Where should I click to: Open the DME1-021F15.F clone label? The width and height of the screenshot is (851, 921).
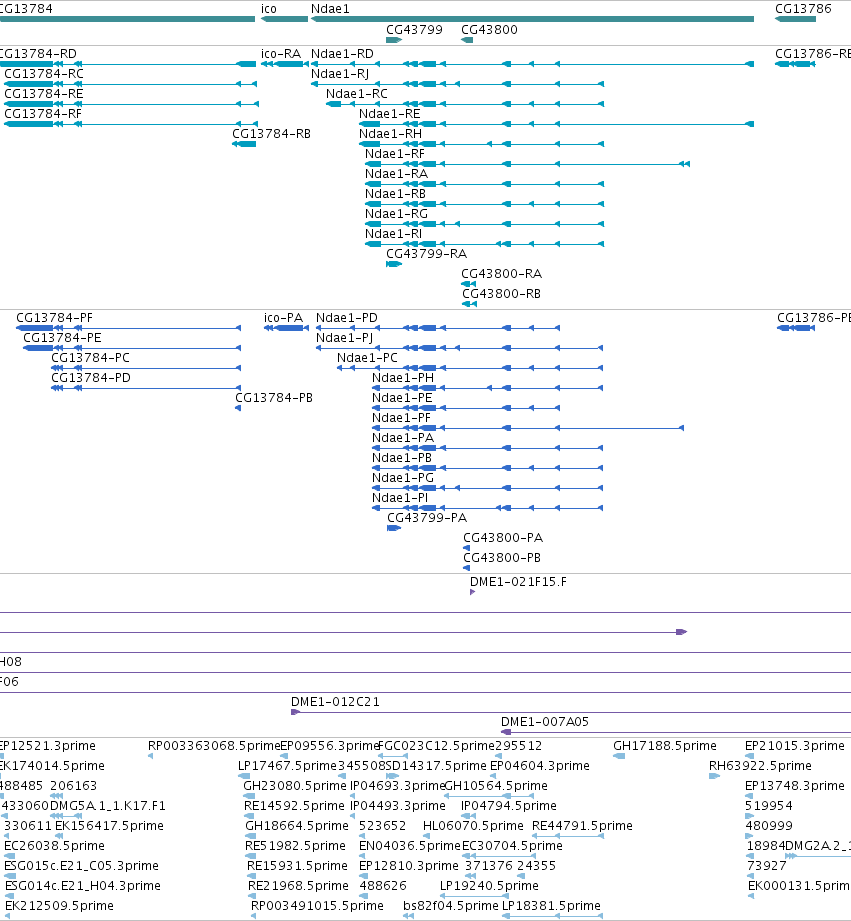pyautogui.click(x=519, y=581)
